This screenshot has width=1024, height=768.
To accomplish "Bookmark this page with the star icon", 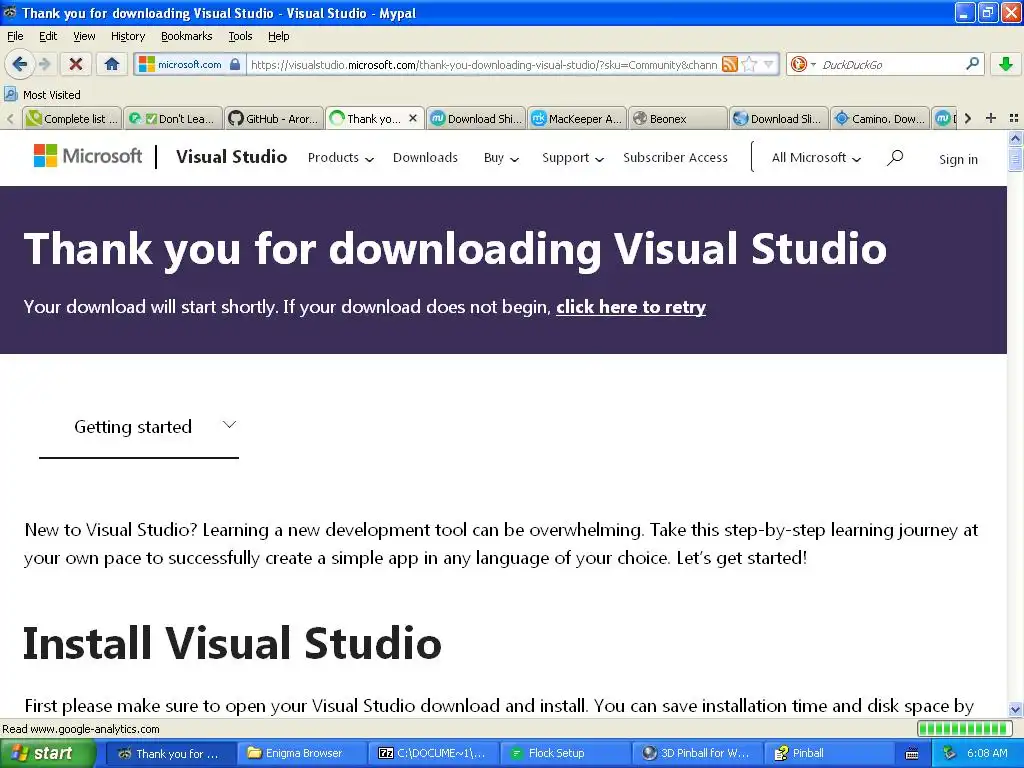I will click(750, 64).
